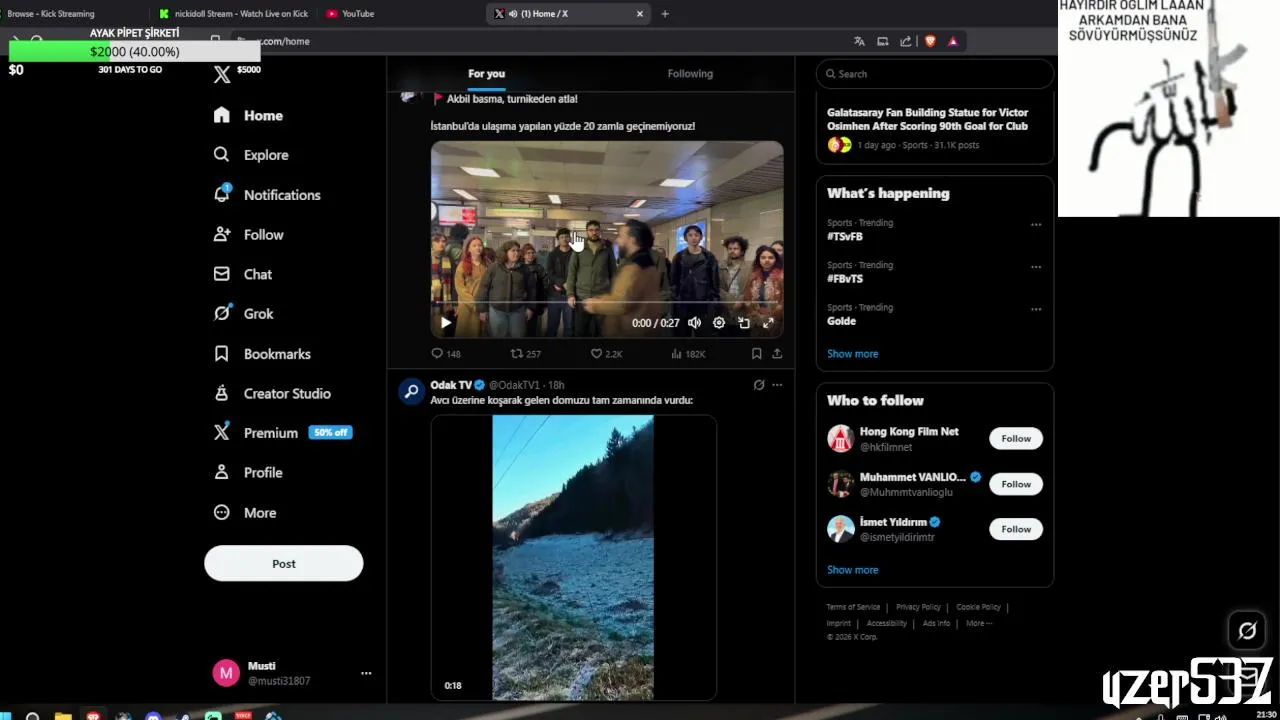Open Windows search from the taskbar
Viewport: 1280px width, 720px height.
coord(32,716)
